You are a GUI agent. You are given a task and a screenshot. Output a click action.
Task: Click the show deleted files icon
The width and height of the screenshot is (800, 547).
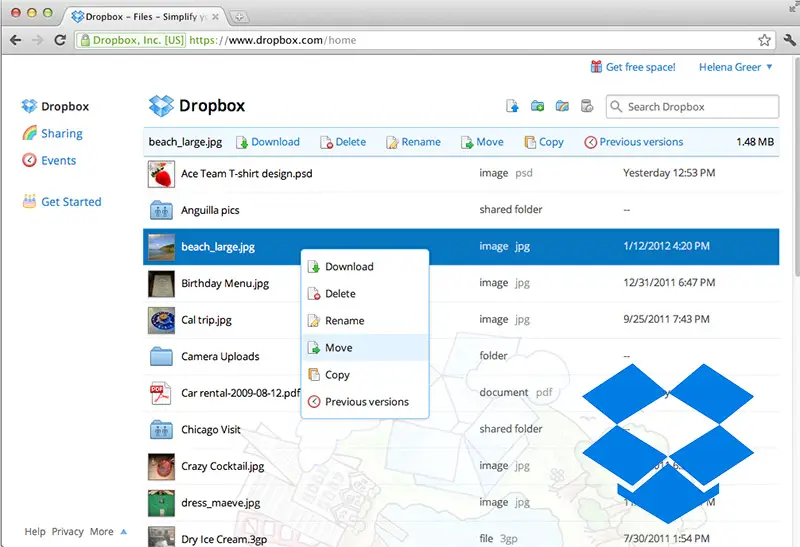pos(587,106)
